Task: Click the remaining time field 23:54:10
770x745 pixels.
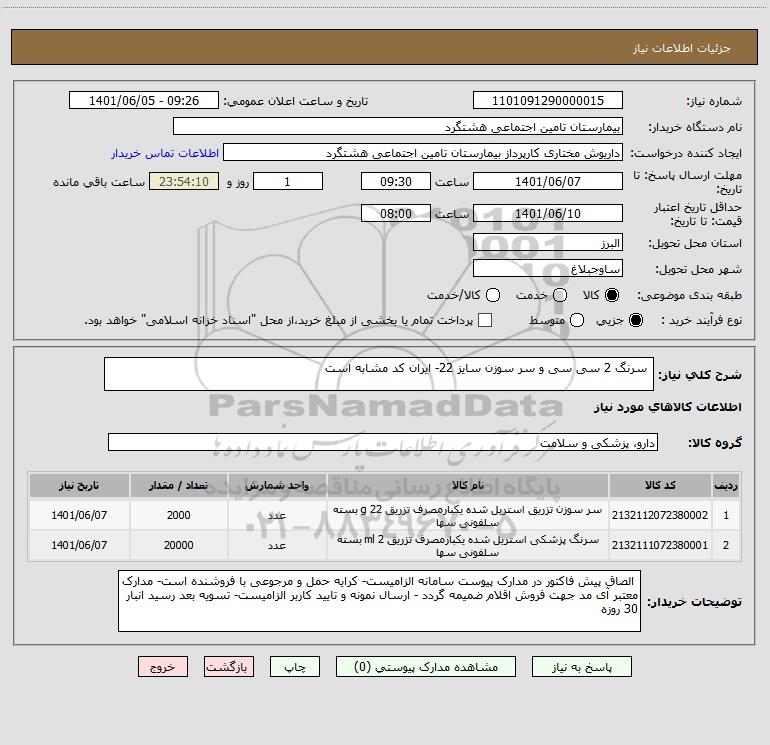Action: tap(184, 181)
